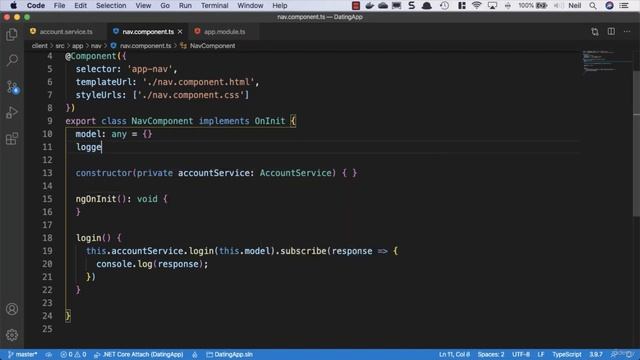Select the nav.component.ts tab
This screenshot has height=360, width=640.
pos(148,31)
